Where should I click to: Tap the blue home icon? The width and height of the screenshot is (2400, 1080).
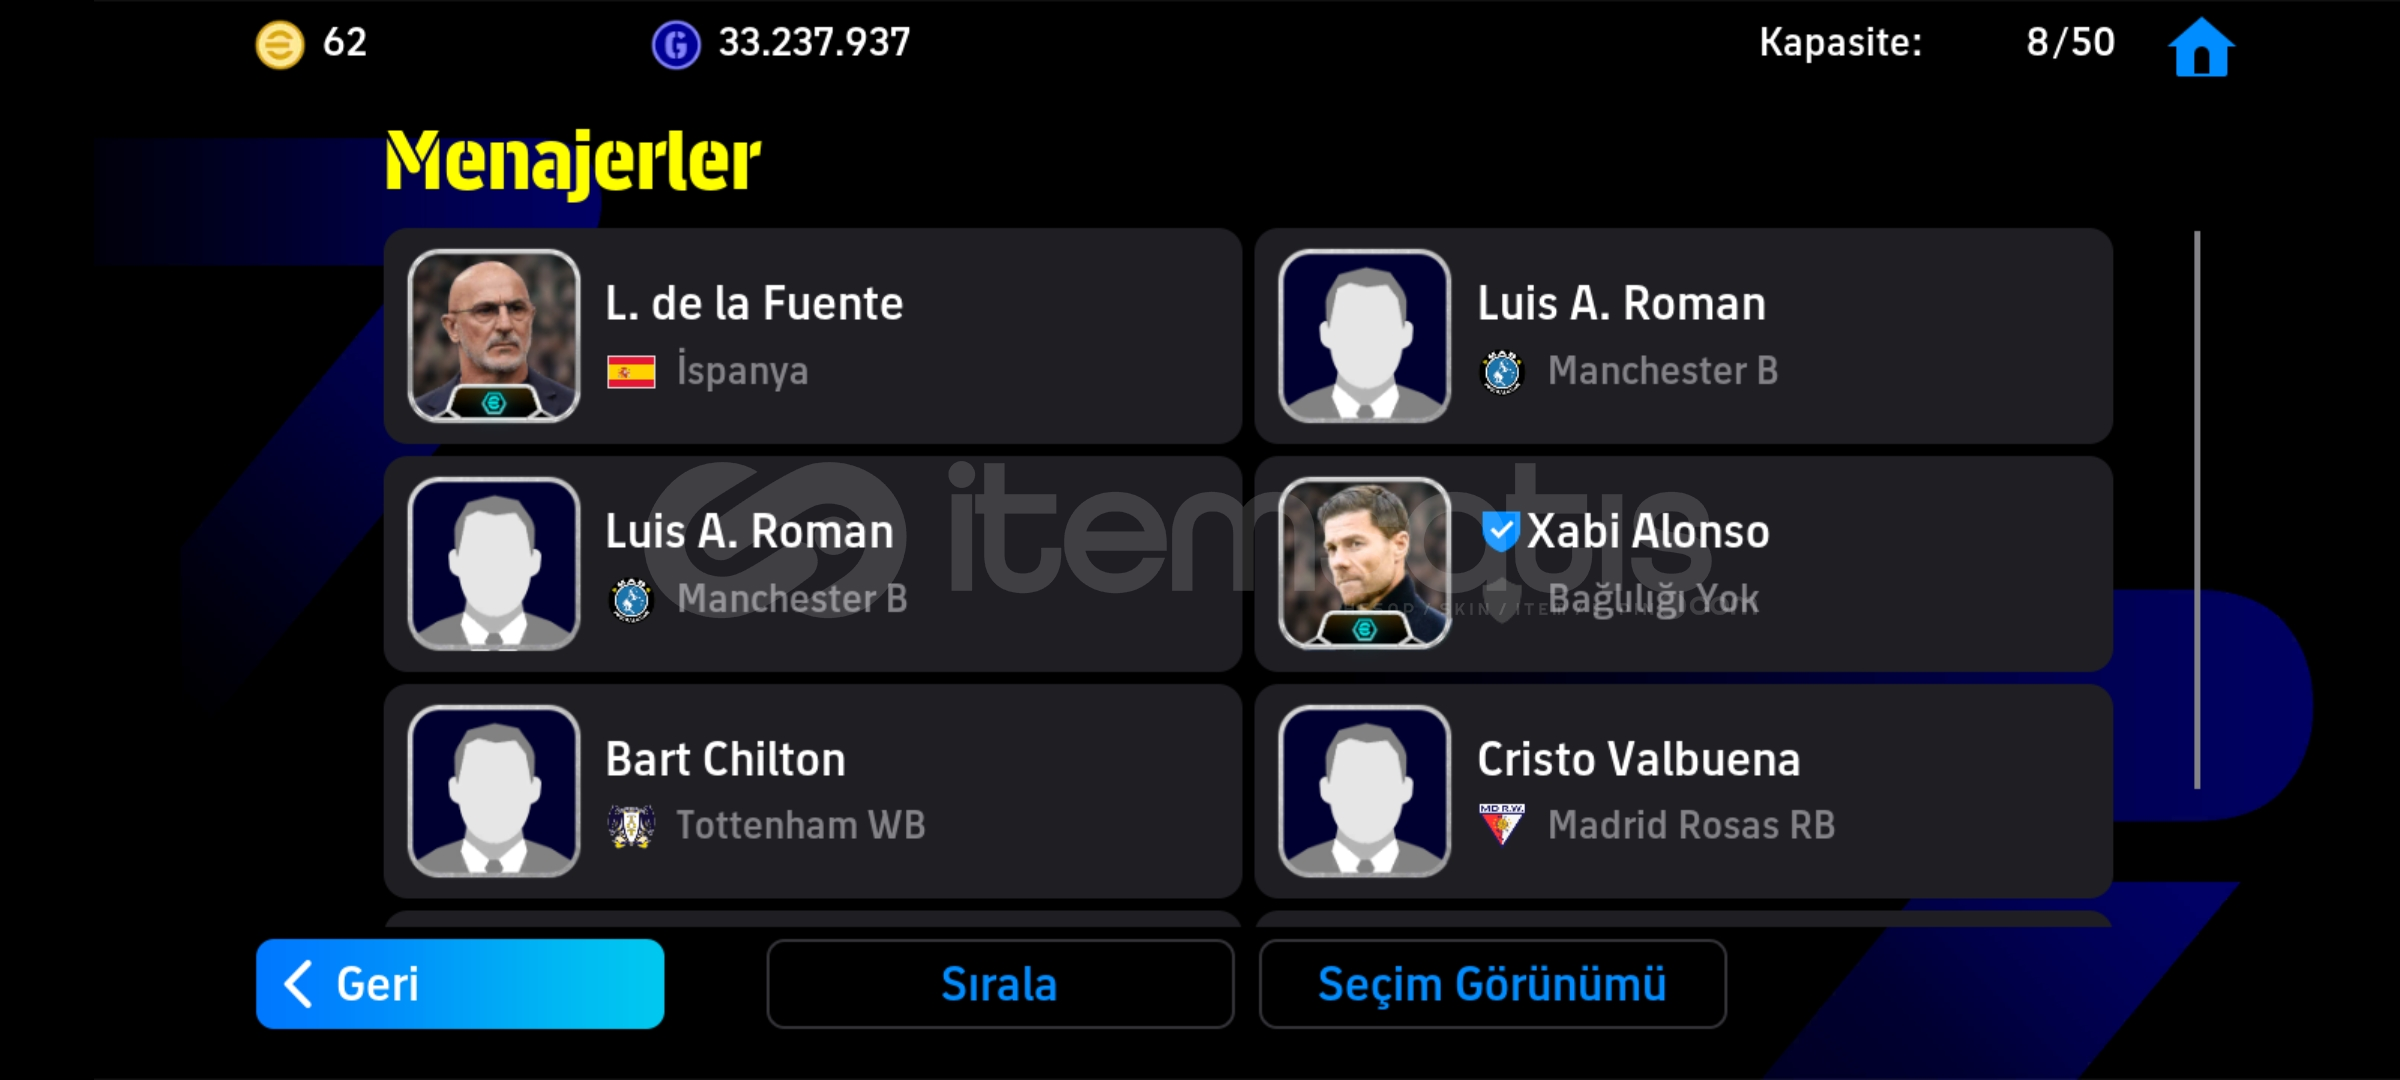[2201, 47]
